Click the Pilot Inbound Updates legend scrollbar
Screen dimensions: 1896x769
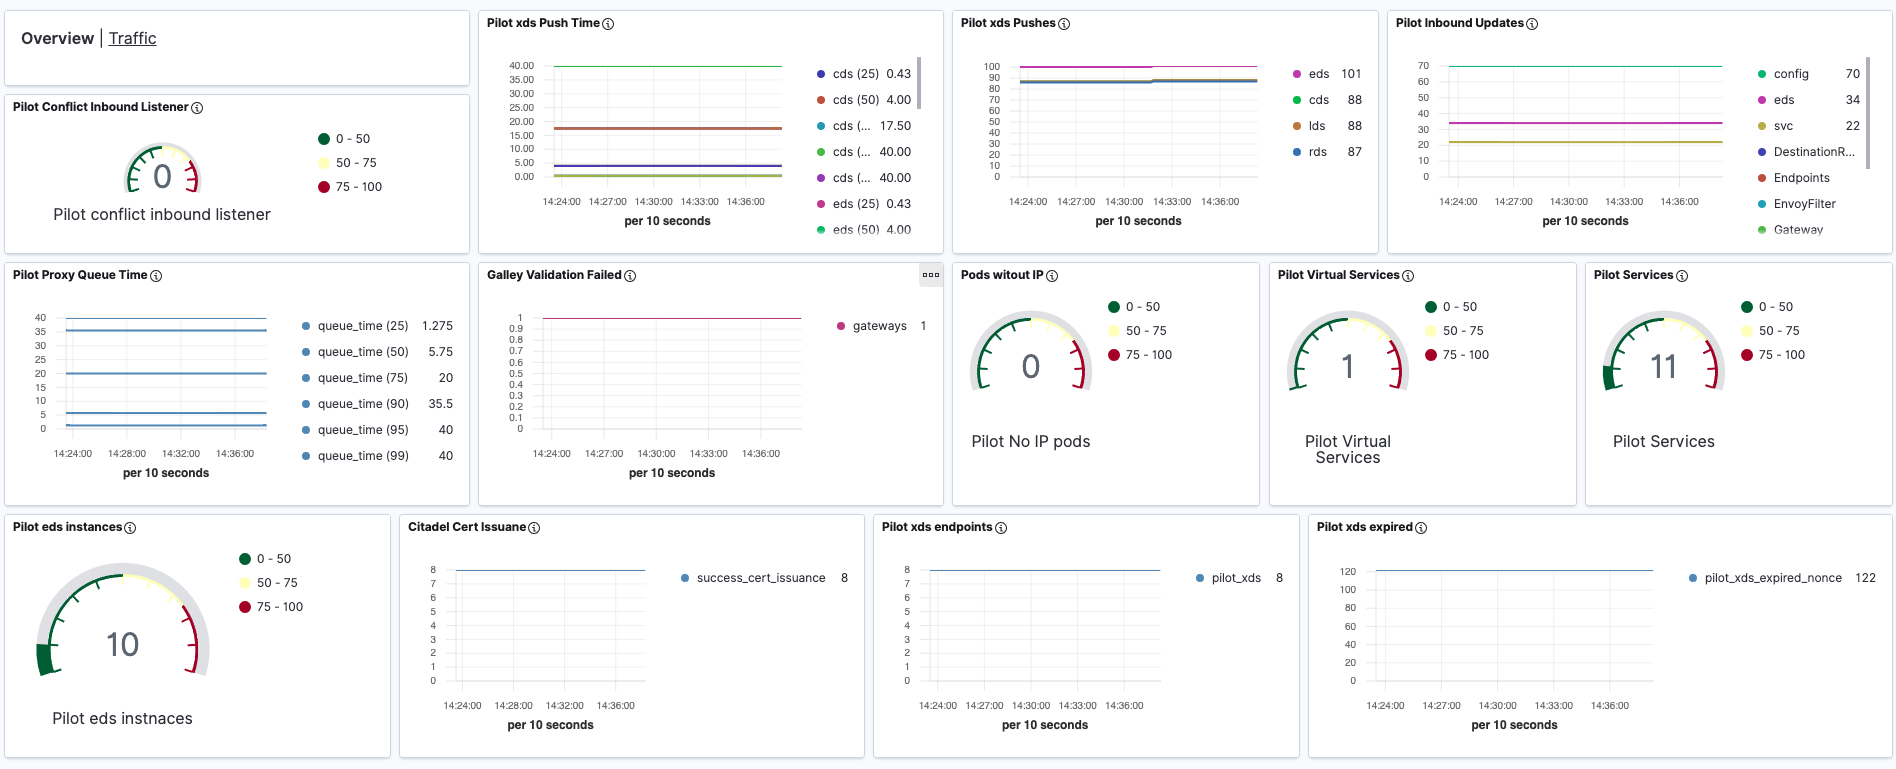pos(1867,110)
